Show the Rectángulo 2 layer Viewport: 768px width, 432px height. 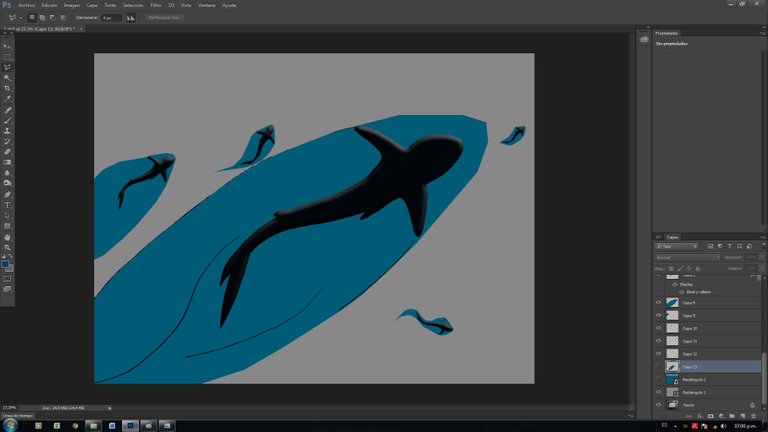tap(658, 380)
